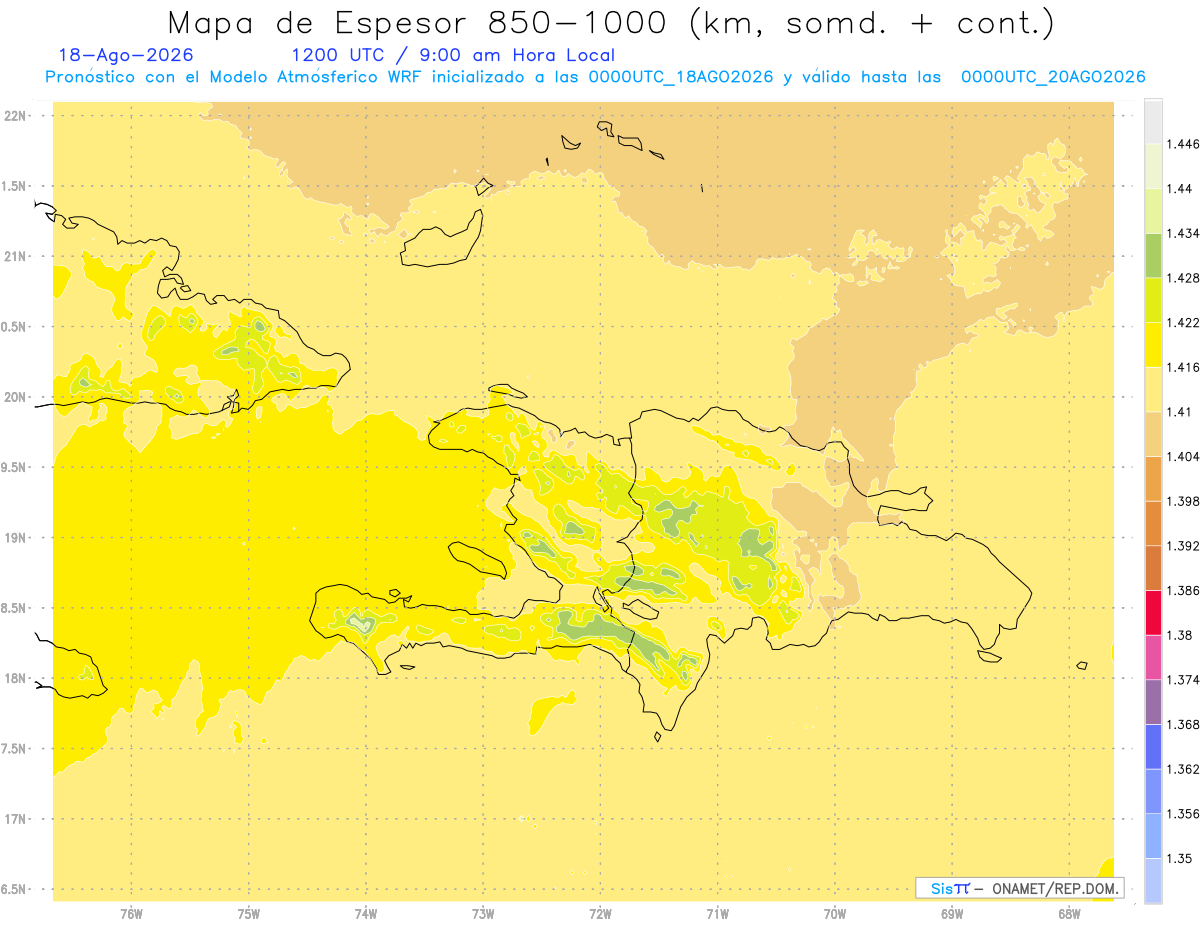Click the 21N latitude label

pyautogui.click(x=16, y=256)
